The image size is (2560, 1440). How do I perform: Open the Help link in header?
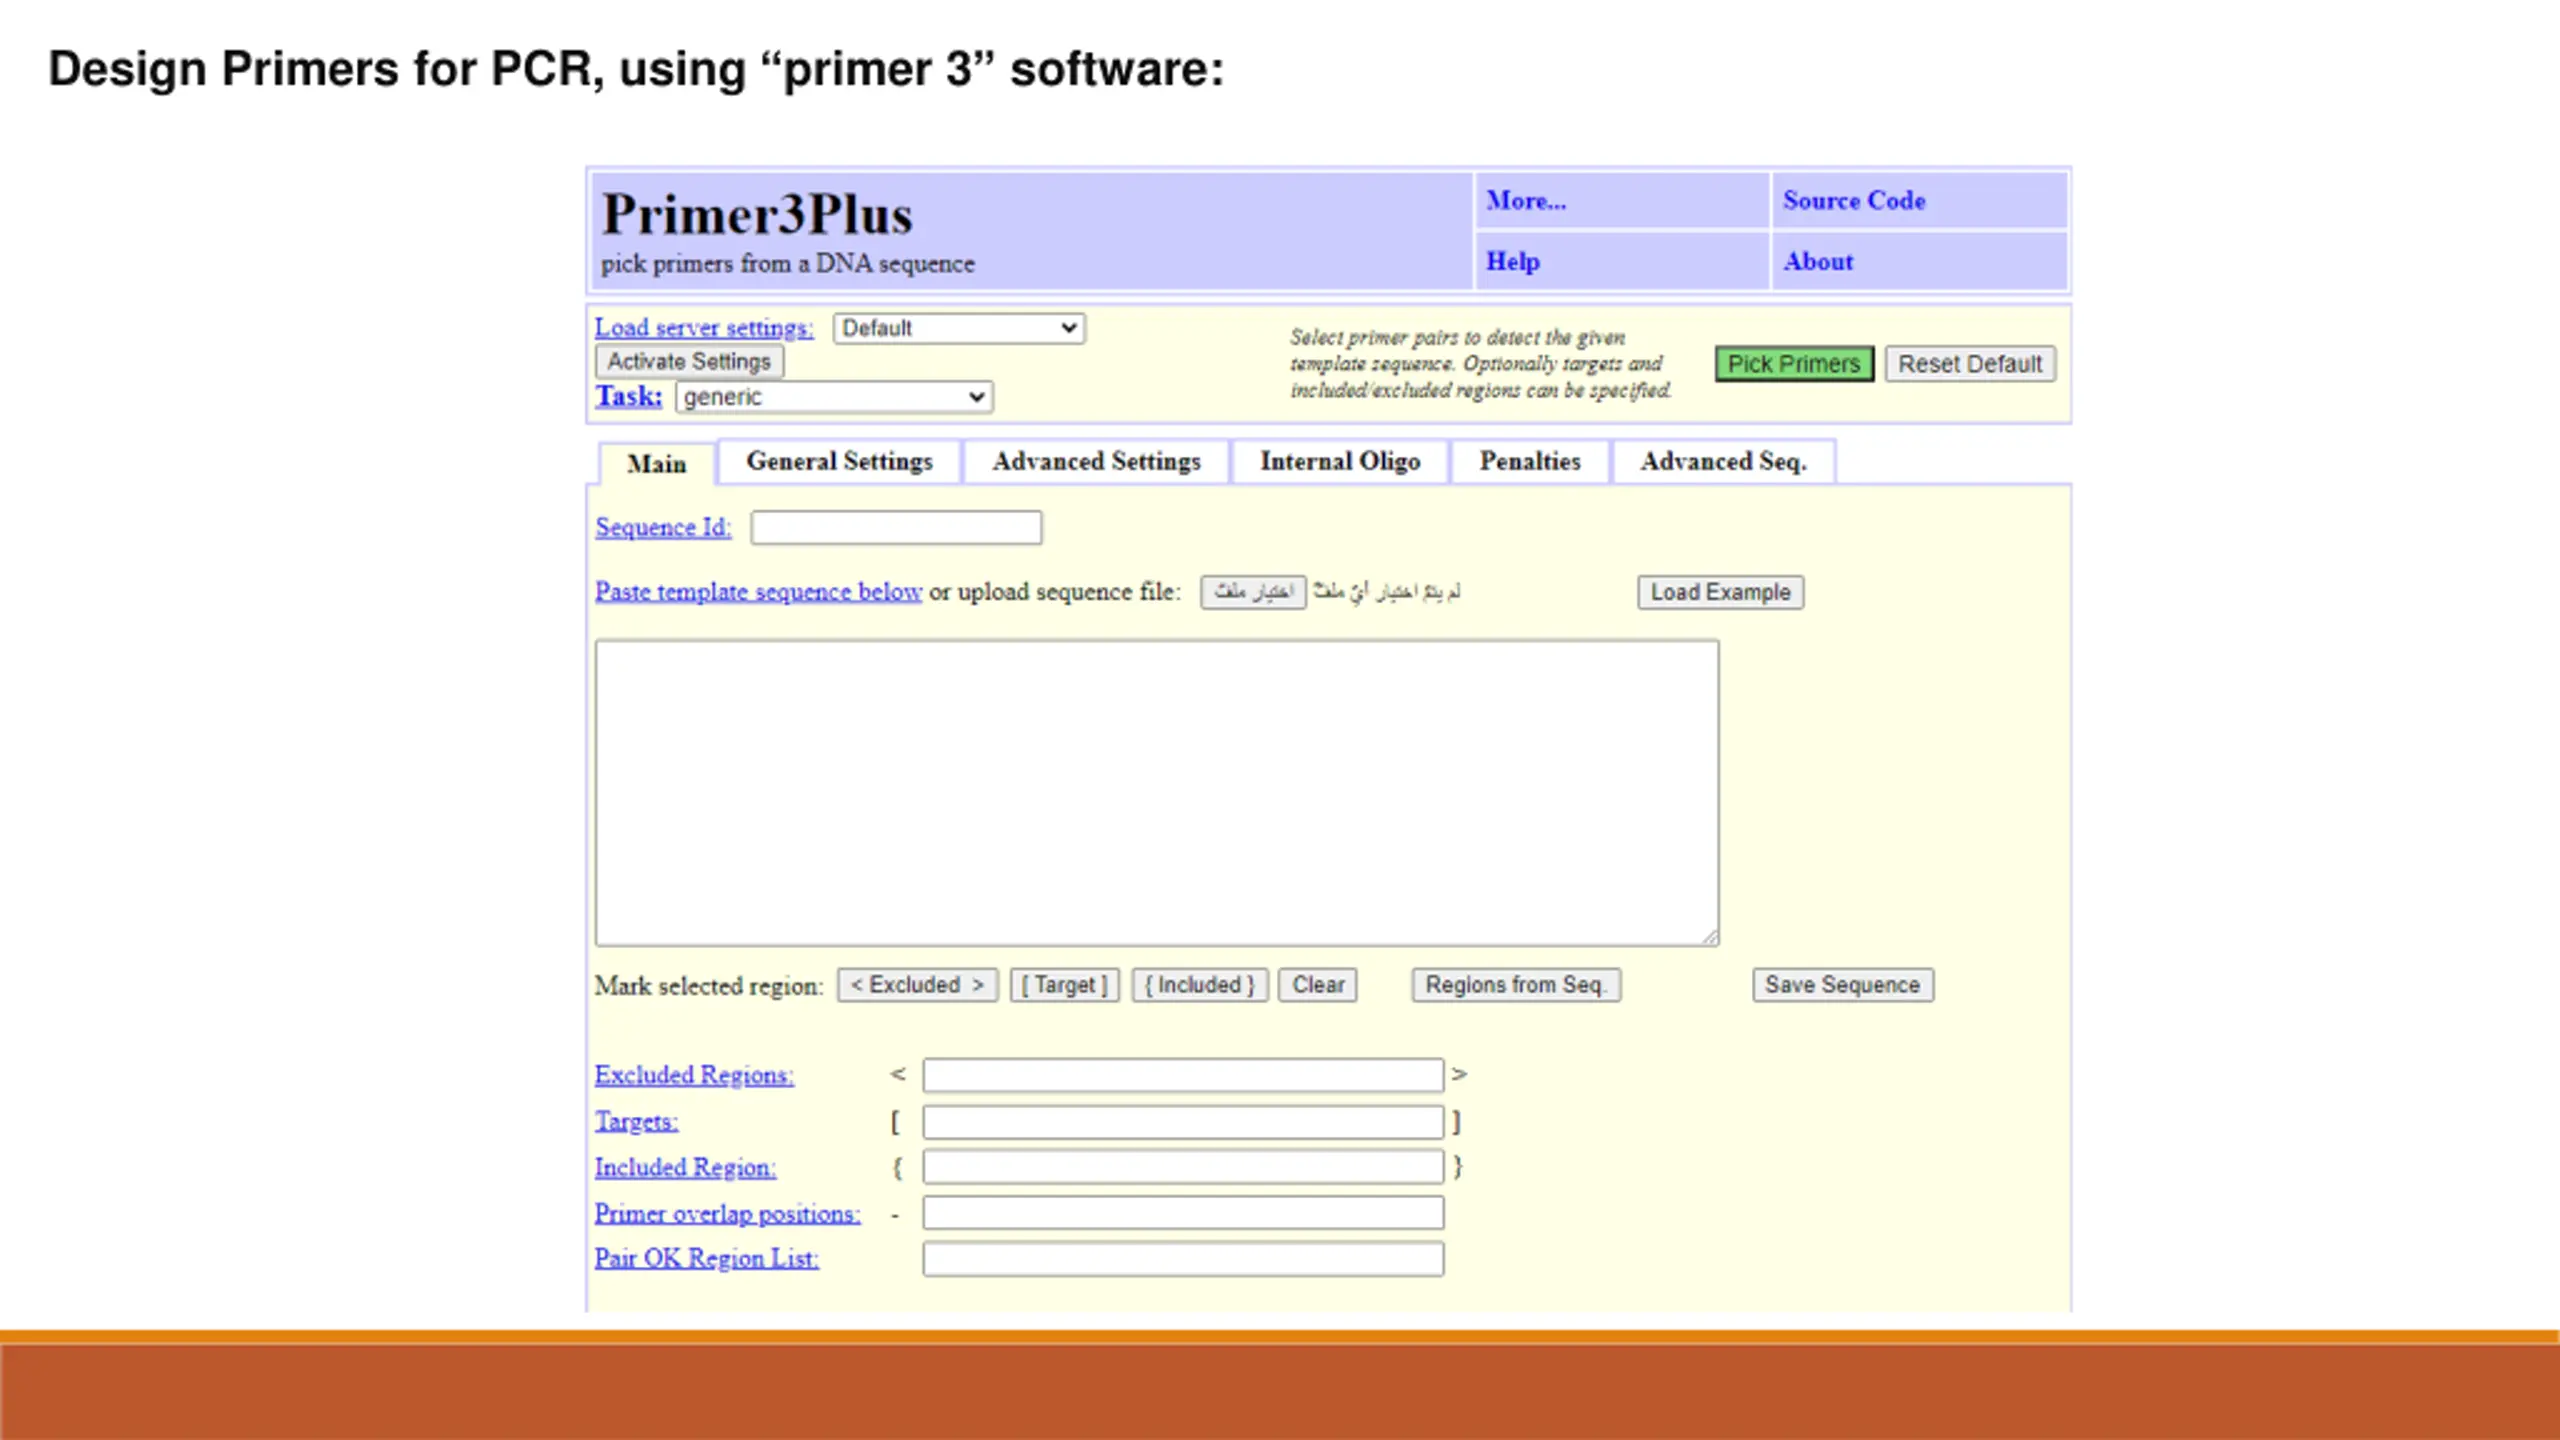click(1512, 262)
